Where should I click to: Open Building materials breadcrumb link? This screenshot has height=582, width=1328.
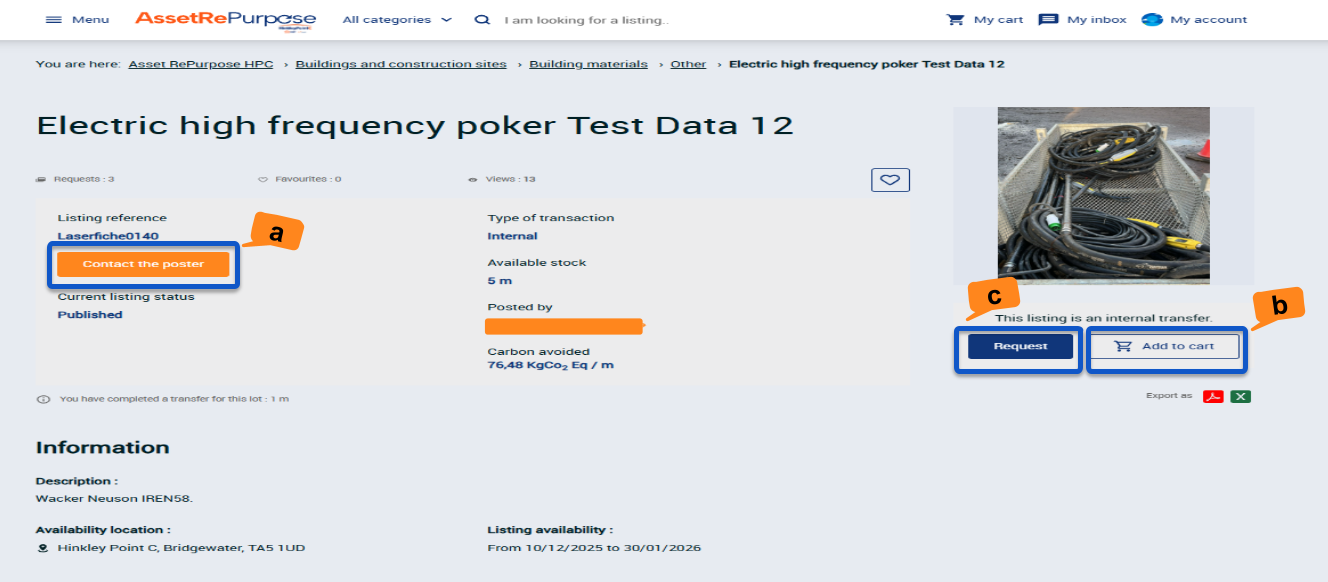588,64
